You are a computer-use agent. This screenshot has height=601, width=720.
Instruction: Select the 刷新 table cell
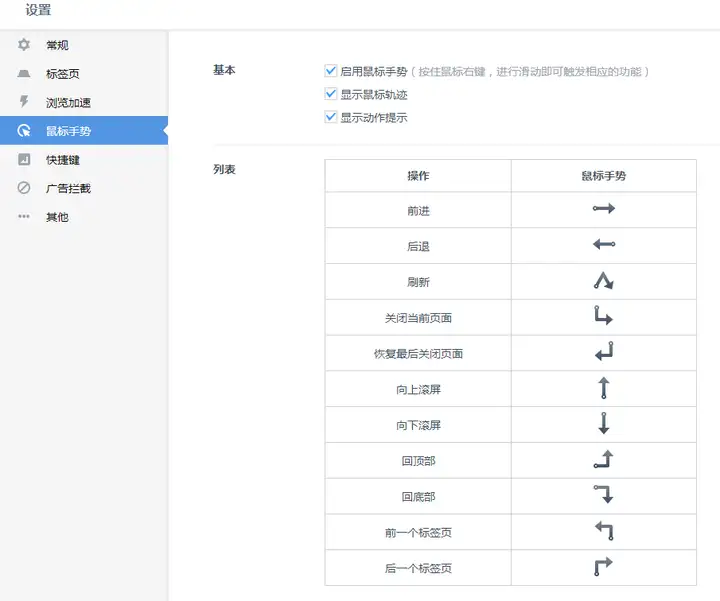418,282
